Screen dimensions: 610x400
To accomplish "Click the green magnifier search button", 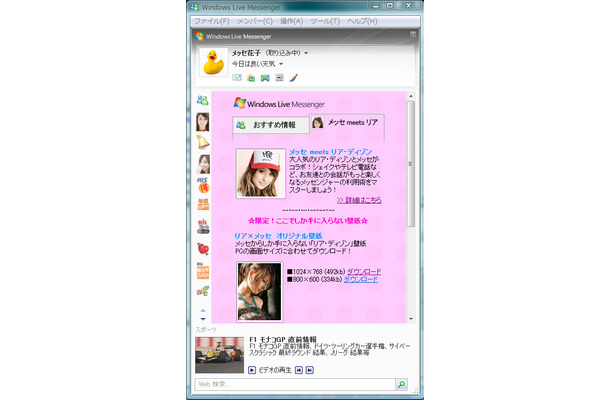I will [x=401, y=384].
